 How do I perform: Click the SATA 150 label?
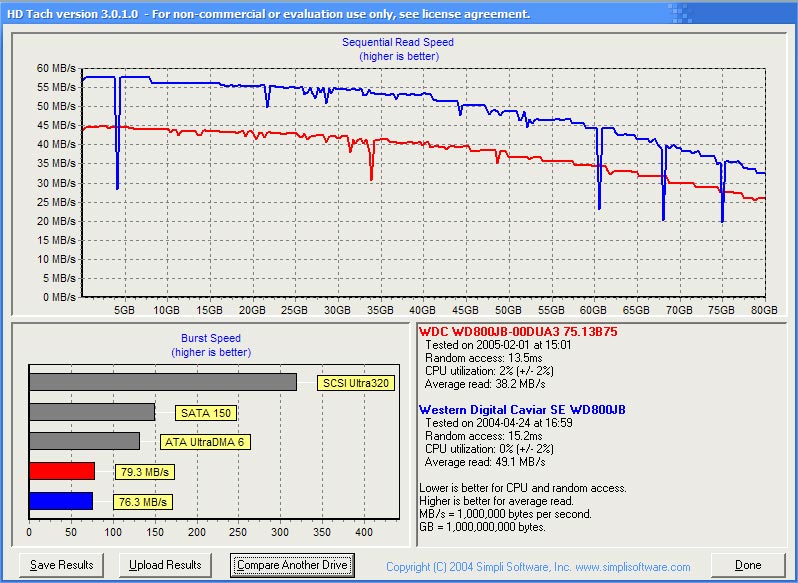point(206,413)
